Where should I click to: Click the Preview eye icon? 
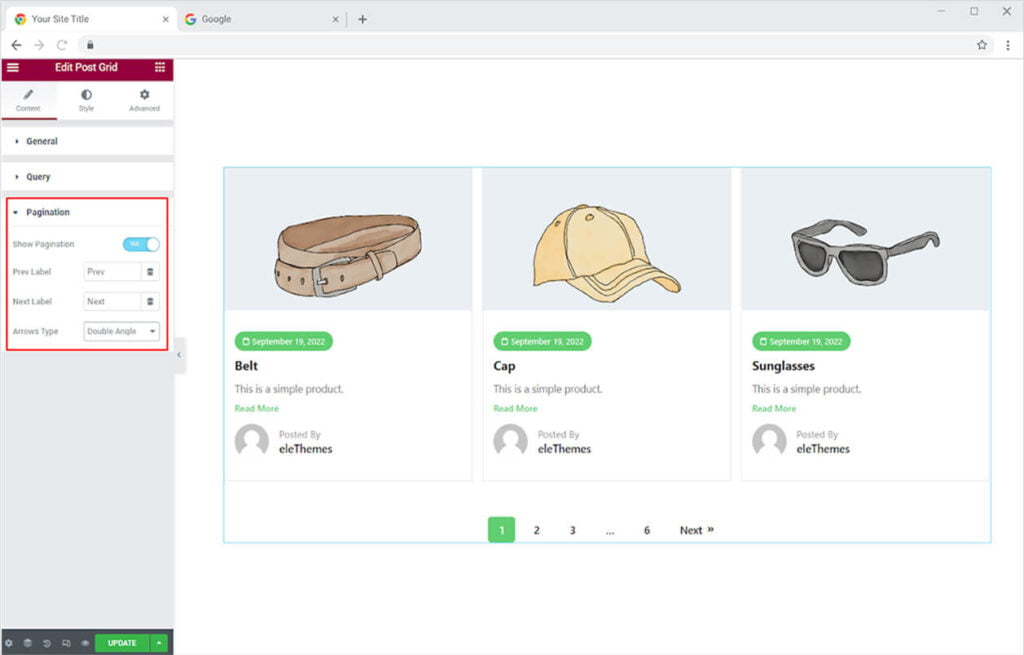(85, 643)
